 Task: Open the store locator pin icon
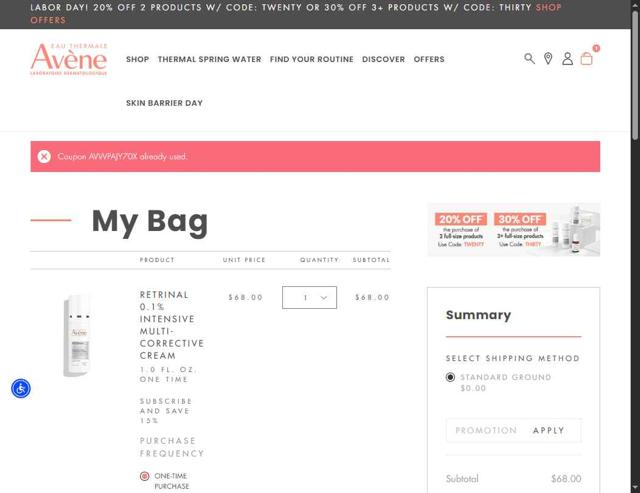[548, 59]
